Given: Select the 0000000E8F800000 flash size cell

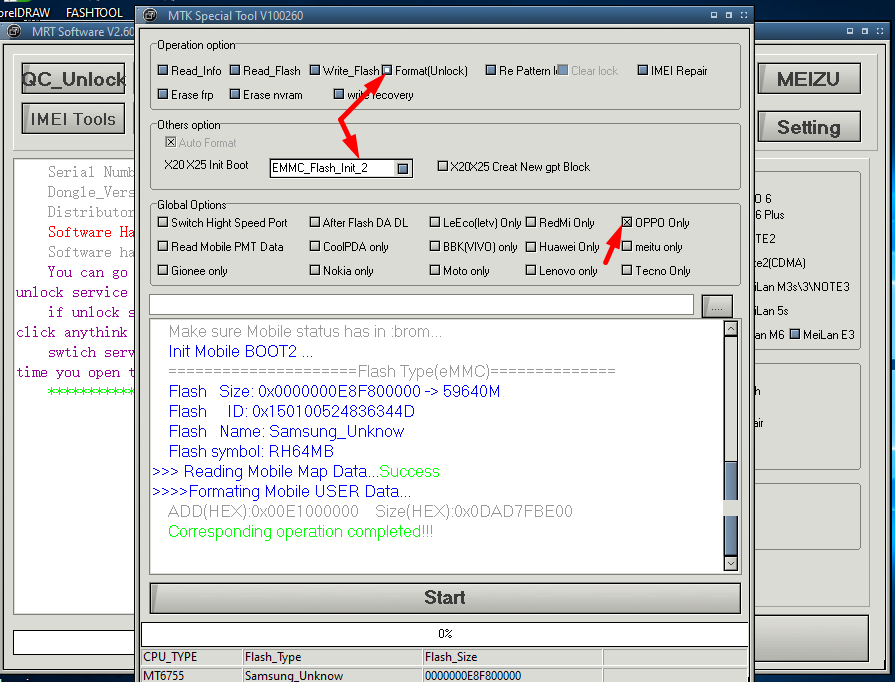Looking at the screenshot, I should click(513, 675).
